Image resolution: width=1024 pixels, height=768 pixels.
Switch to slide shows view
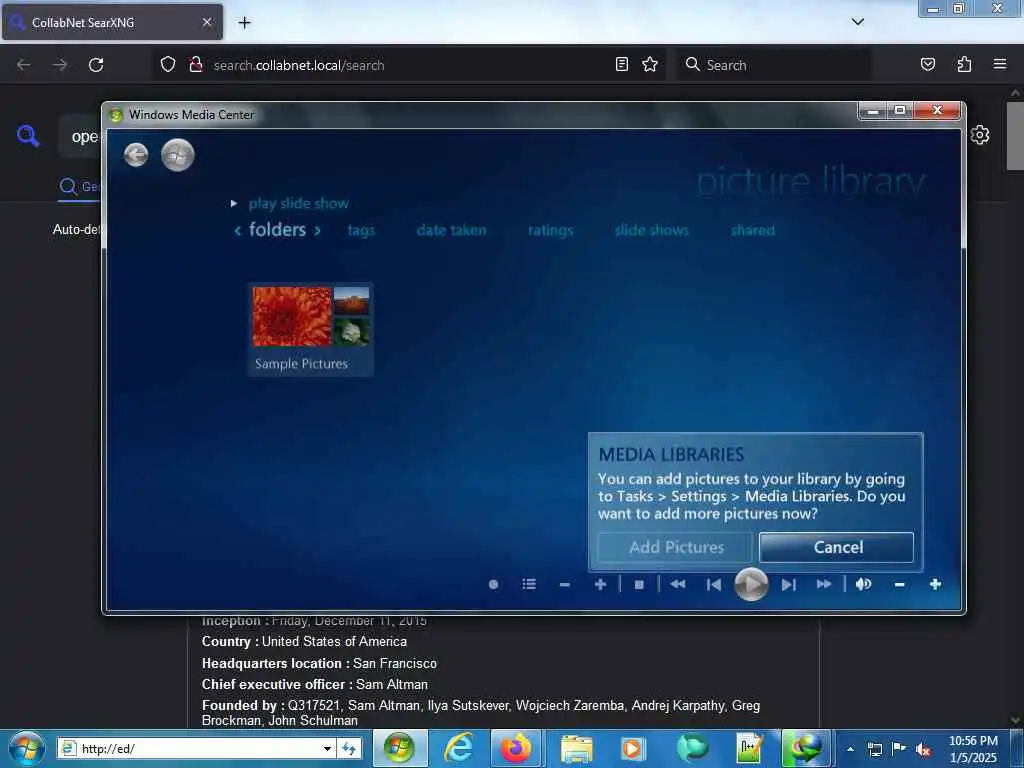(x=652, y=230)
